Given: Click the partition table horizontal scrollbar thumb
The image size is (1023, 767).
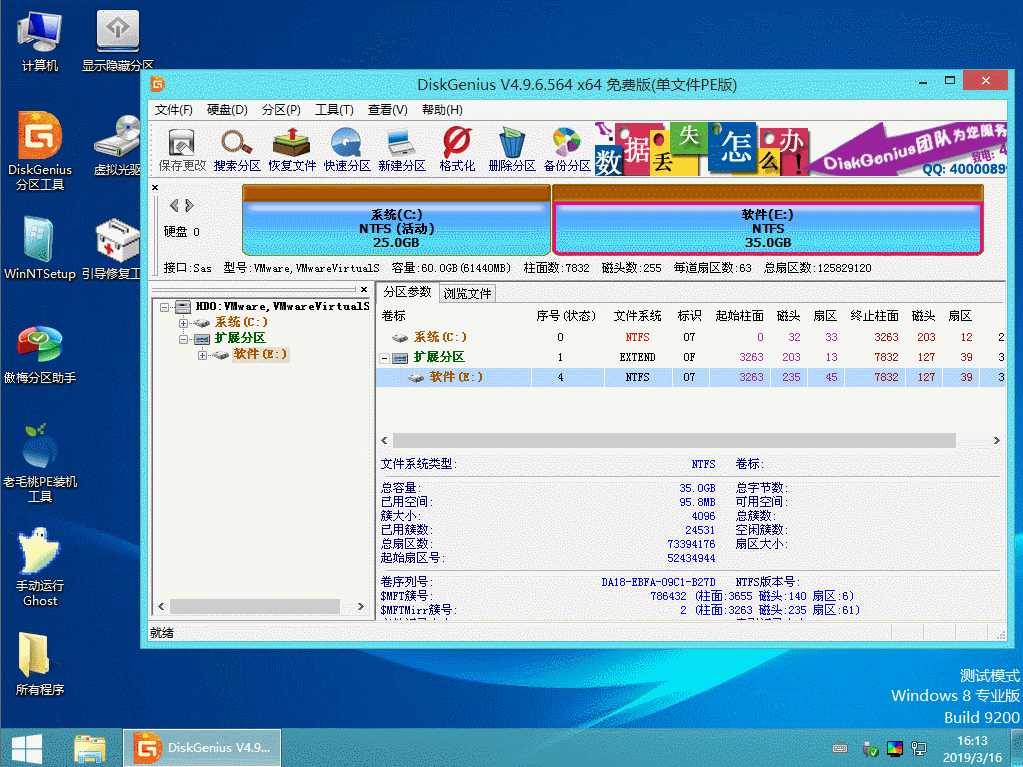Looking at the screenshot, I should point(674,441).
